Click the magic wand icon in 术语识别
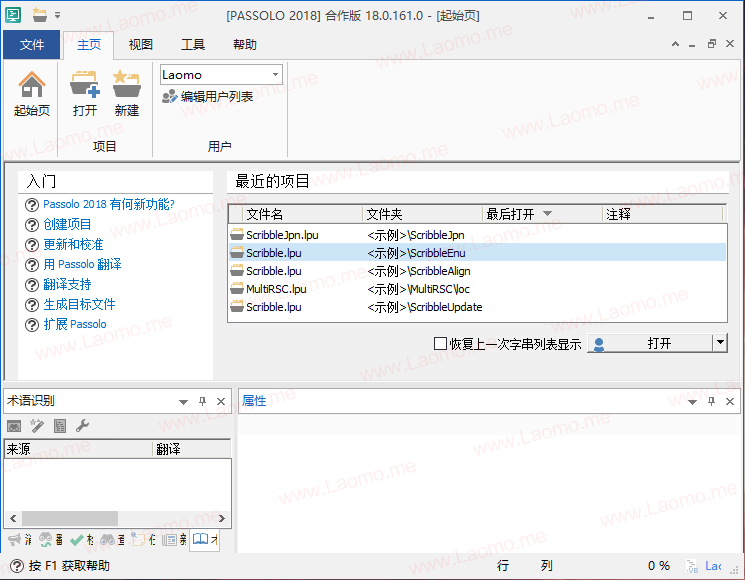The height and width of the screenshot is (580, 745). 37,426
